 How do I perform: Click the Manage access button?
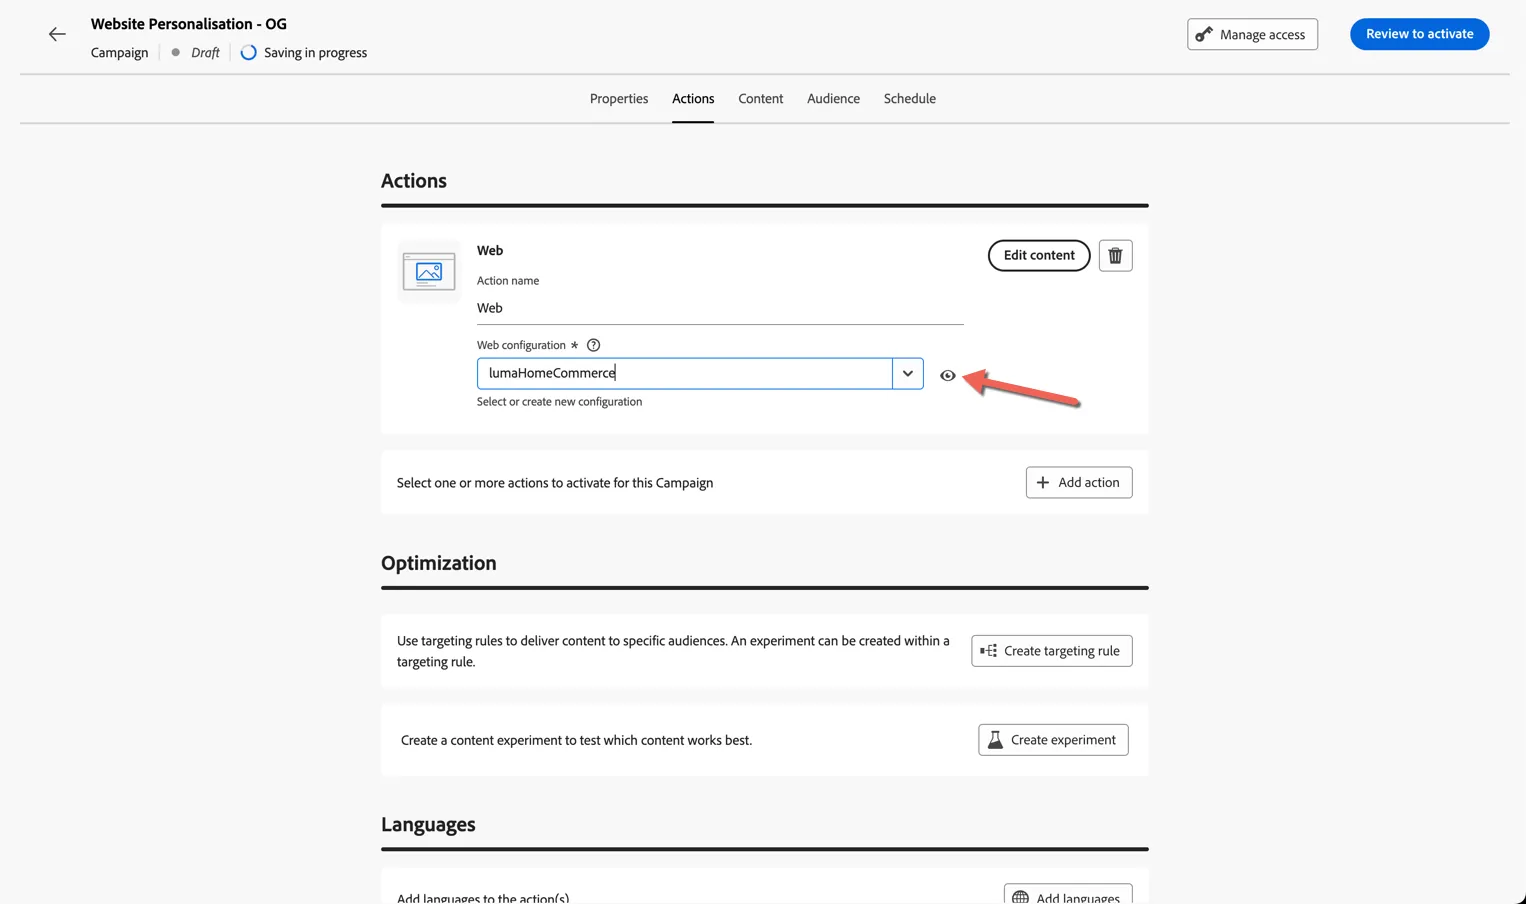coord(1252,34)
